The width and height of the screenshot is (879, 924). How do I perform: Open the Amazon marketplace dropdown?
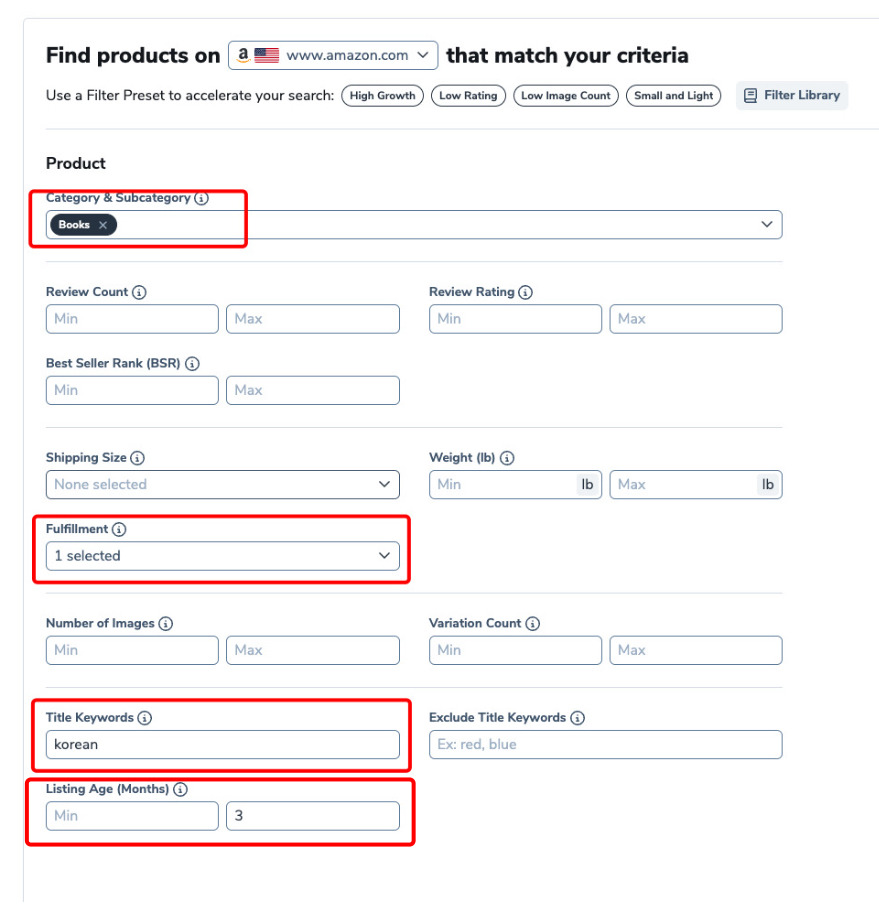point(333,56)
